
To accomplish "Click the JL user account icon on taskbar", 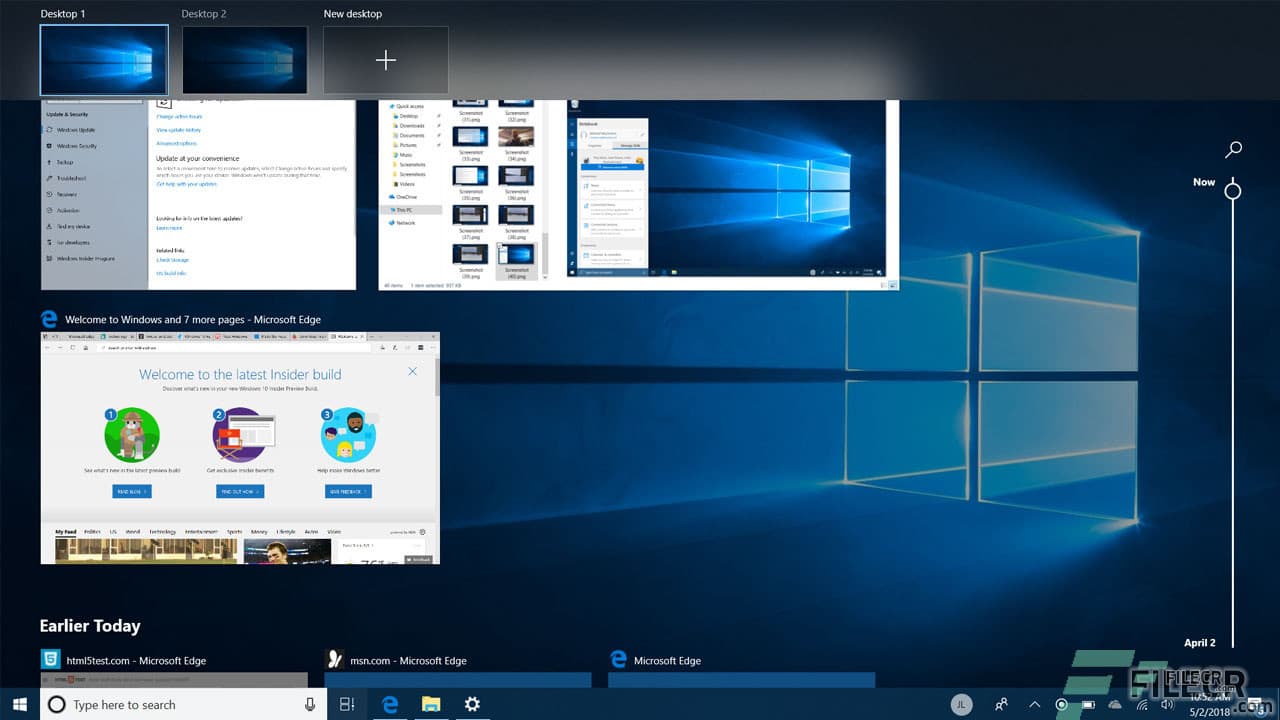I will pyautogui.click(x=962, y=705).
